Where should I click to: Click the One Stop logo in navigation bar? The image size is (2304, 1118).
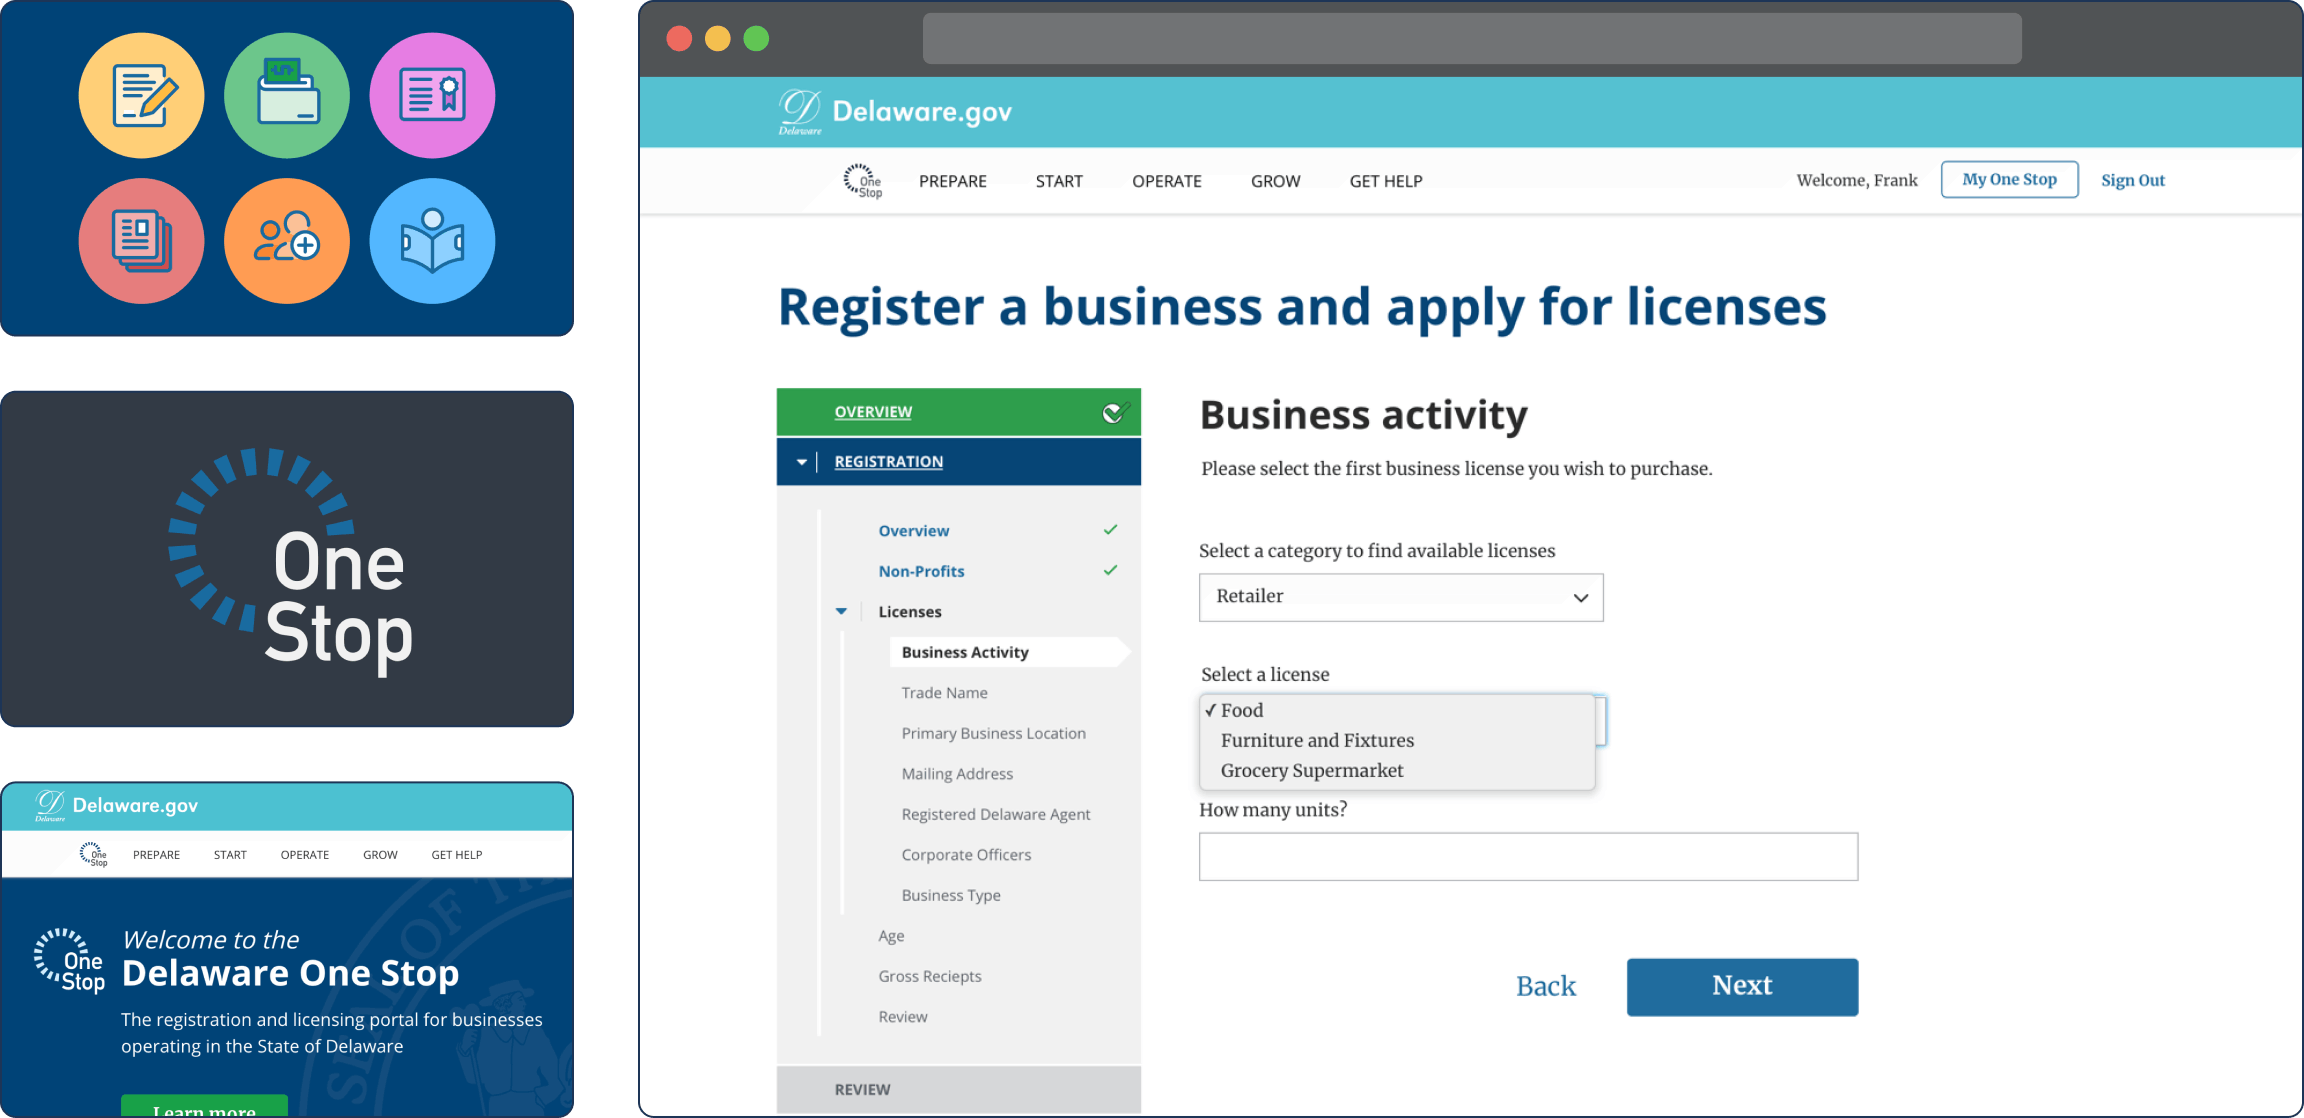(863, 181)
